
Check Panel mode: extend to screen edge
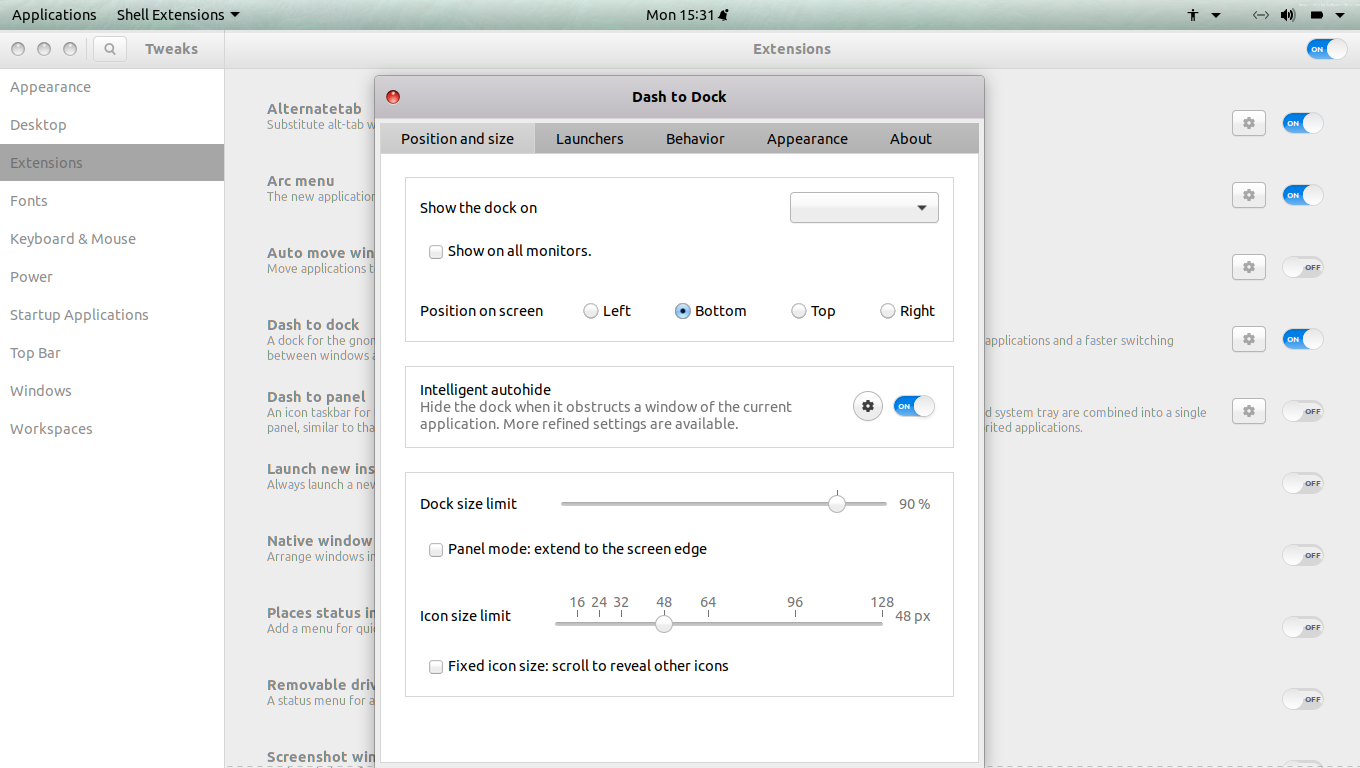click(x=436, y=550)
